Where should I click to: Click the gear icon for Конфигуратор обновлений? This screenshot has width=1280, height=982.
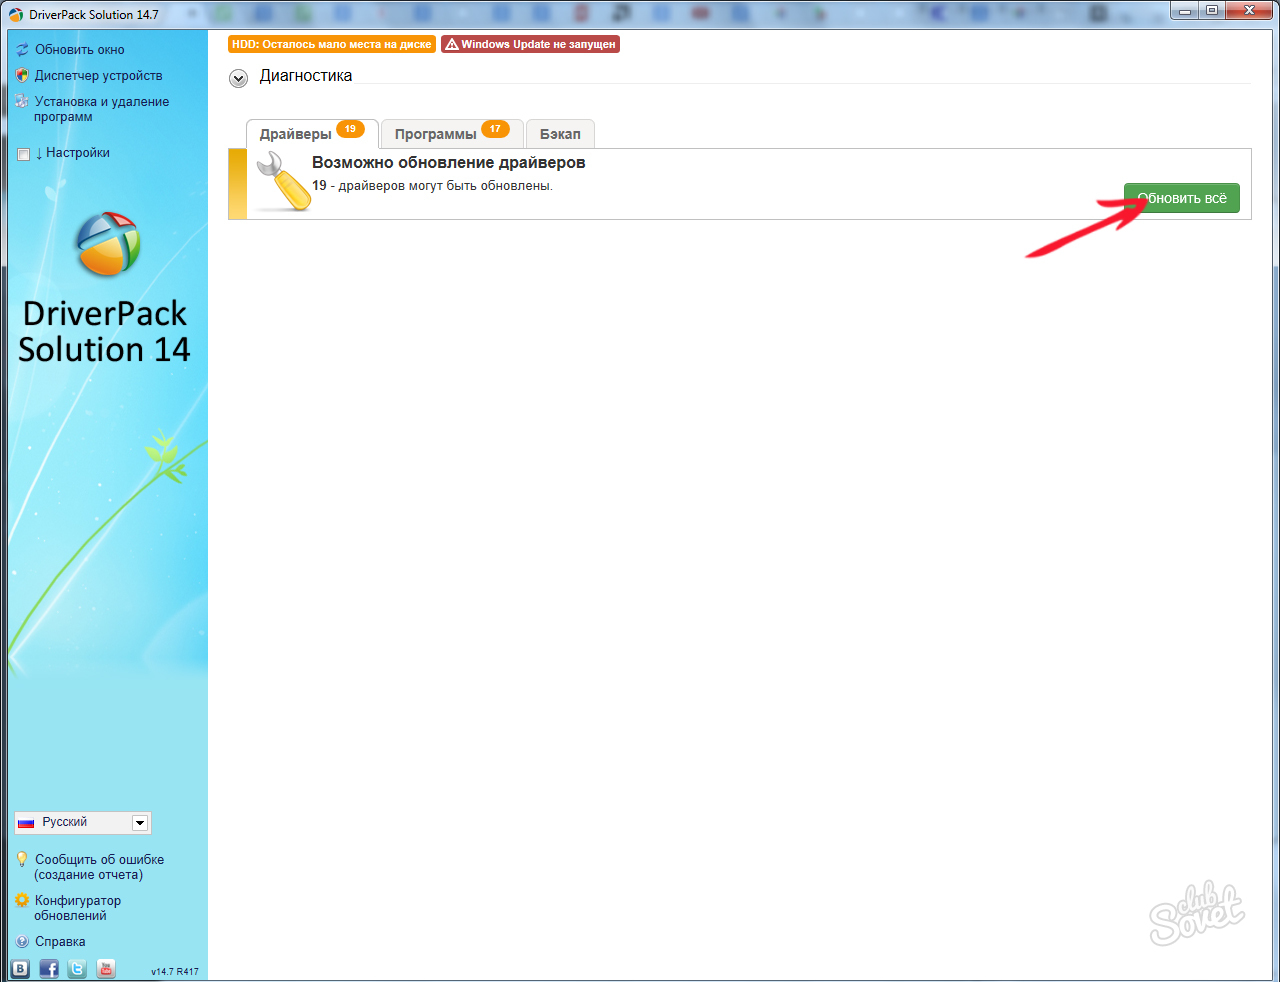[22, 900]
